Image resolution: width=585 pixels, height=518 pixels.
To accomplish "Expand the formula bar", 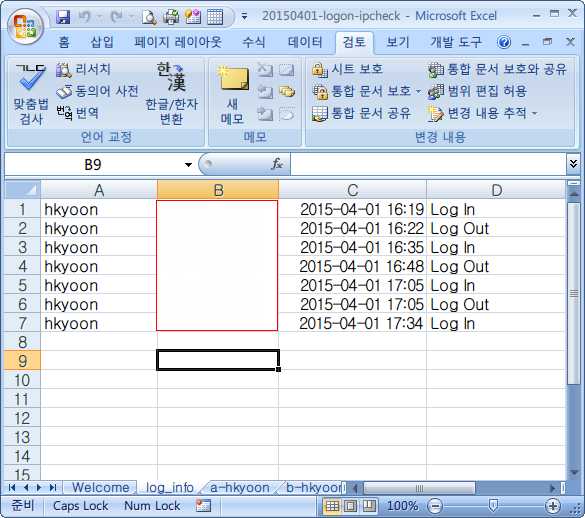I will click(573, 163).
